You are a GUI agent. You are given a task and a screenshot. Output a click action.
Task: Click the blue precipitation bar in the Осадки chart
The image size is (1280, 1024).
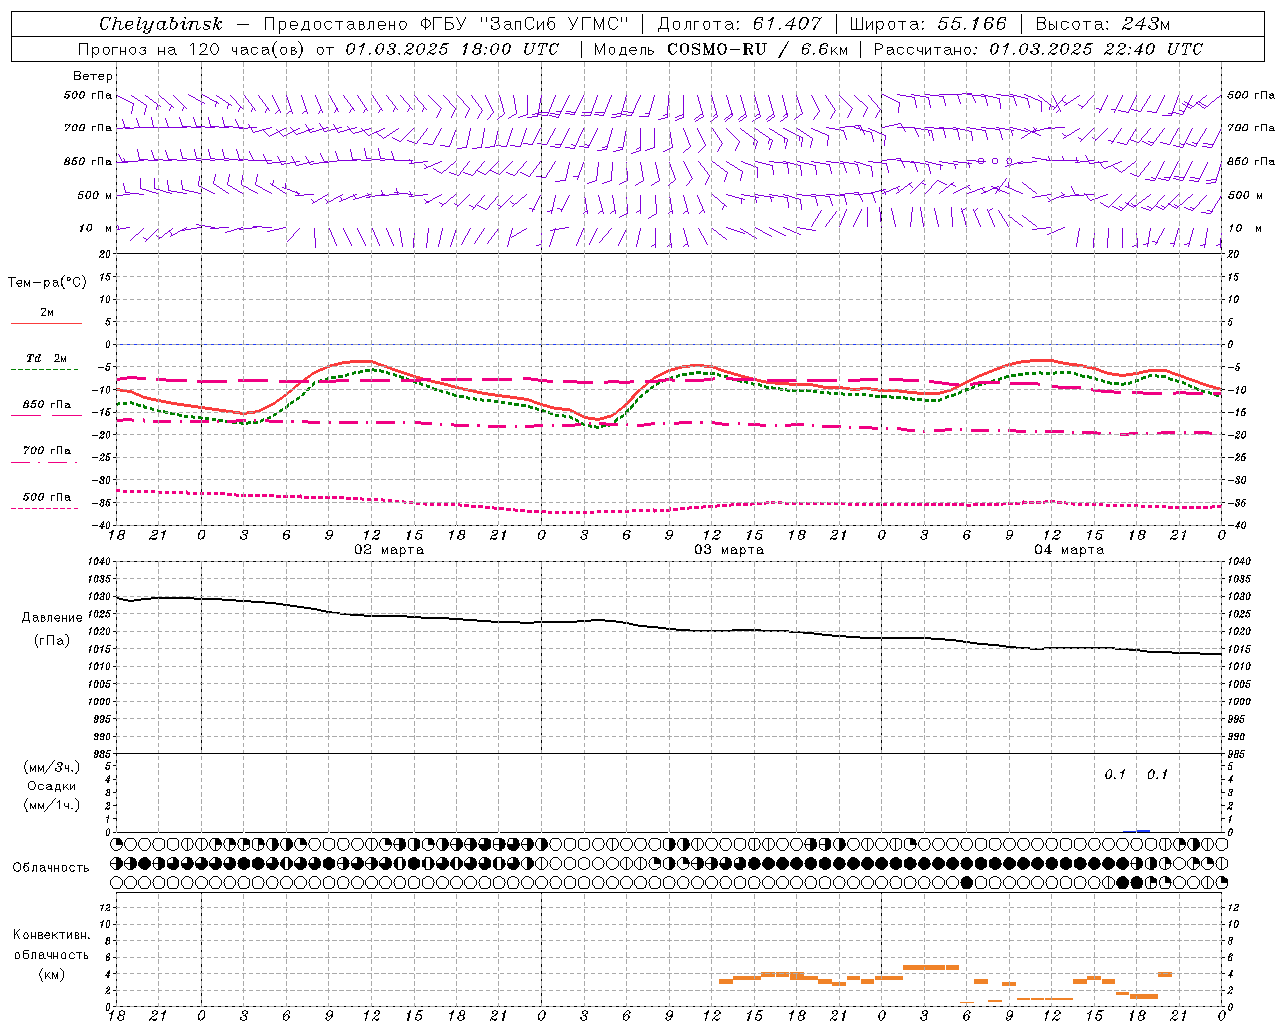pyautogui.click(x=1143, y=831)
